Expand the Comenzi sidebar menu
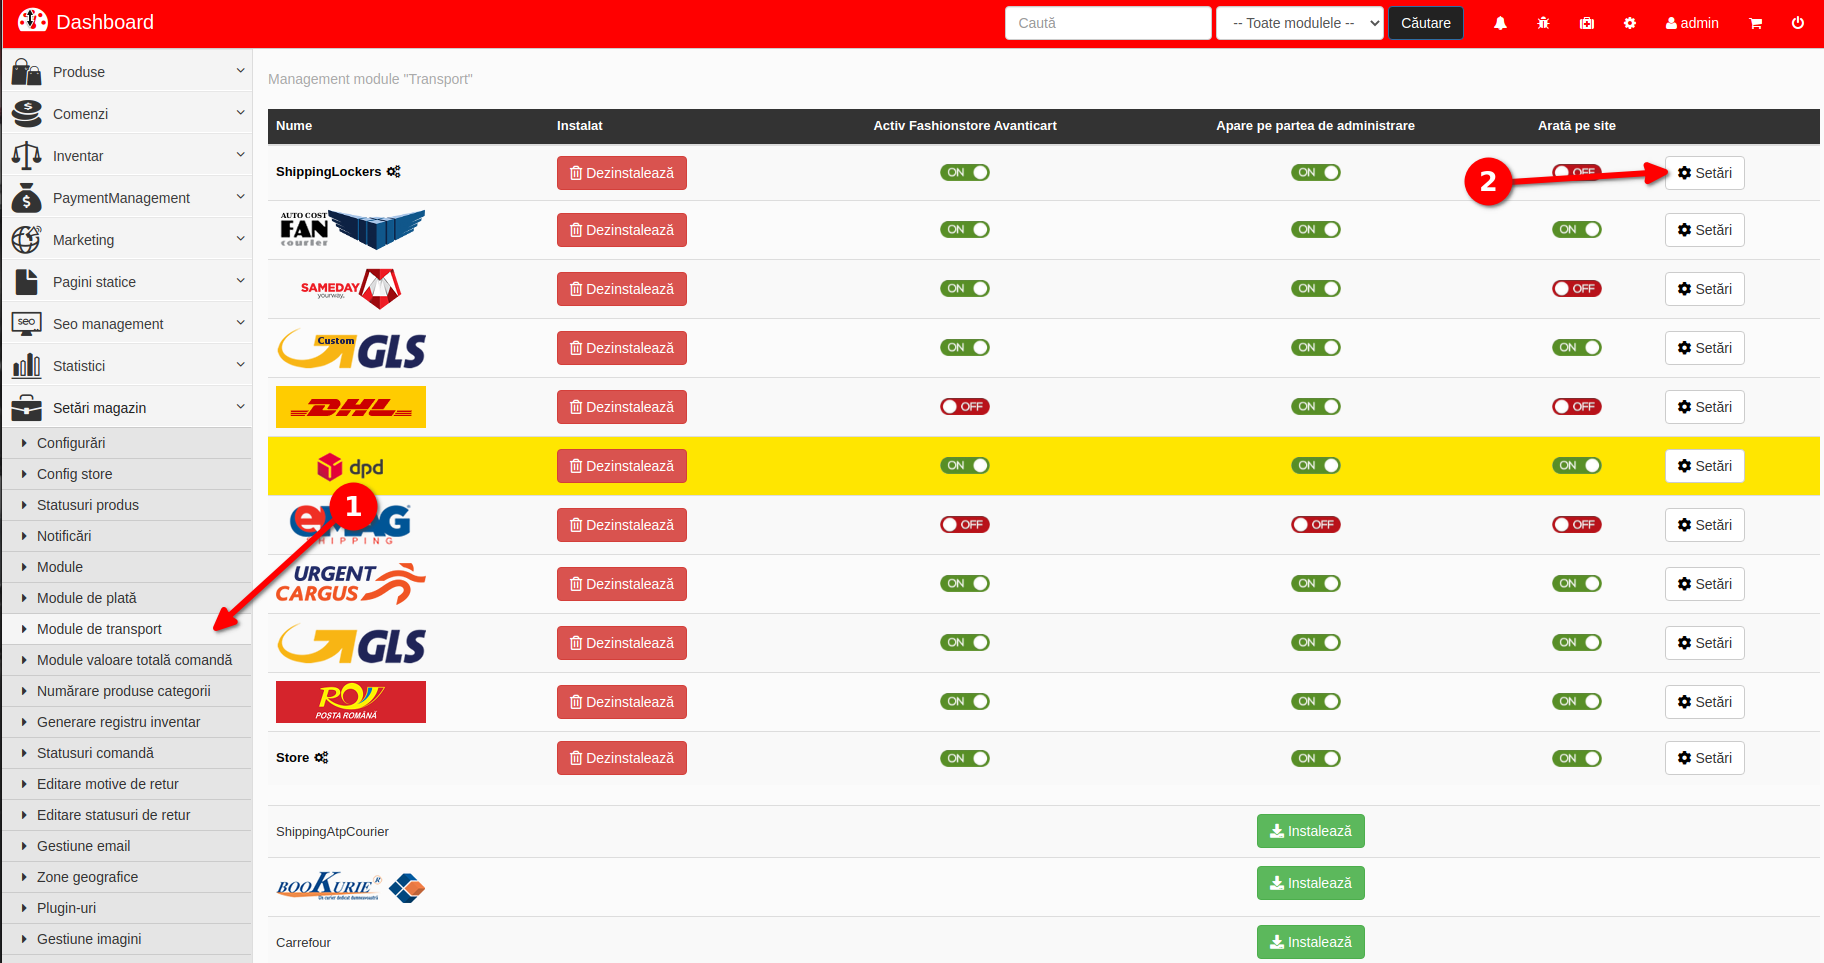The height and width of the screenshot is (963, 1824). tap(126, 114)
